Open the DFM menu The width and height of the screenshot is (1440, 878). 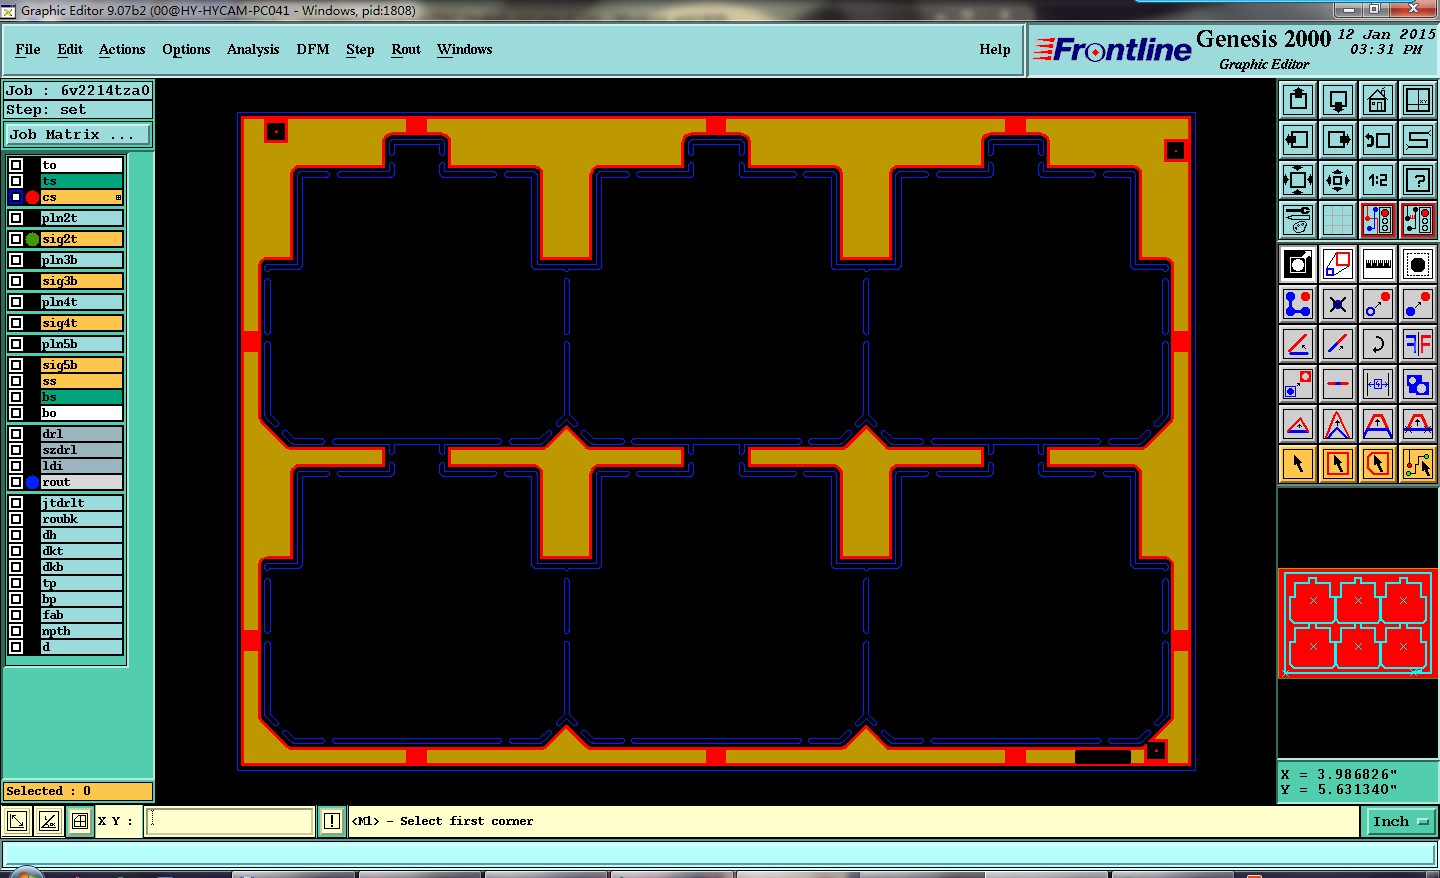tap(313, 49)
